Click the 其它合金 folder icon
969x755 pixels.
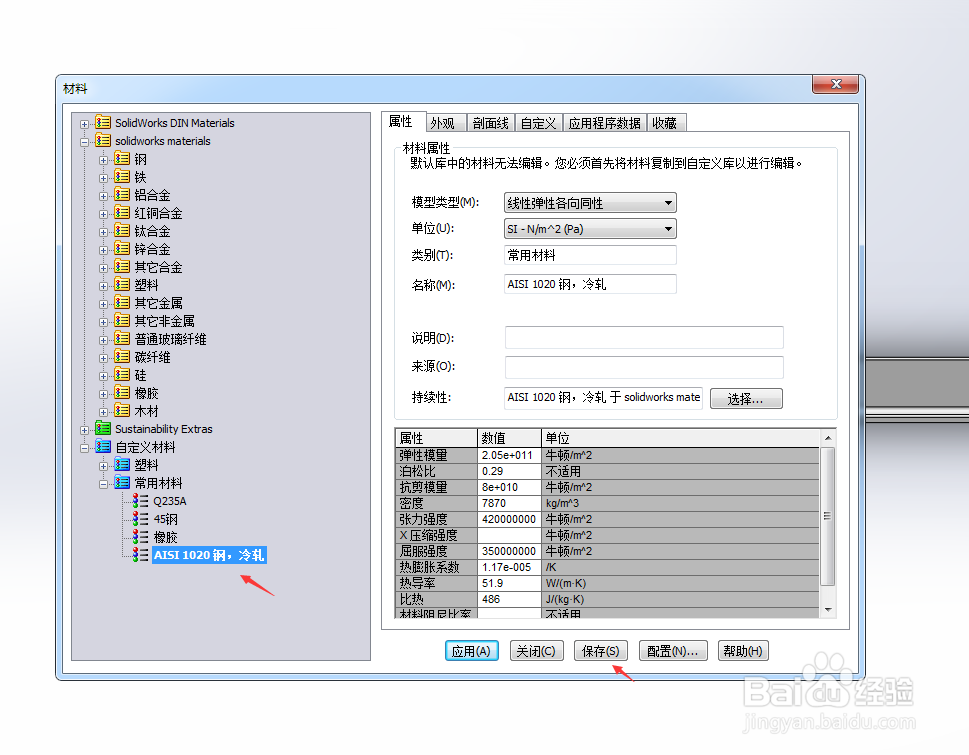(x=122, y=266)
